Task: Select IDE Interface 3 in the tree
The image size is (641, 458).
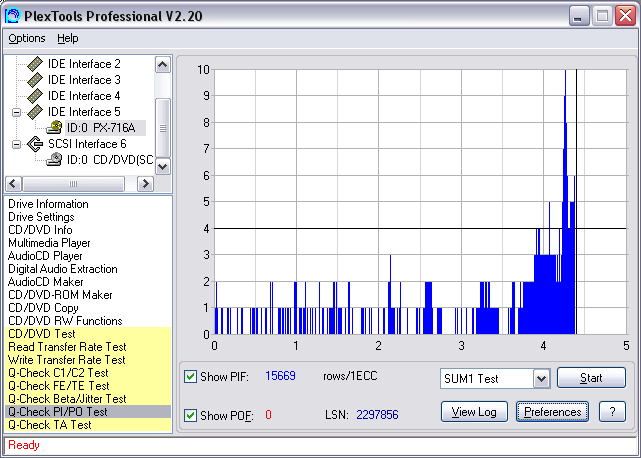Action: coord(84,80)
